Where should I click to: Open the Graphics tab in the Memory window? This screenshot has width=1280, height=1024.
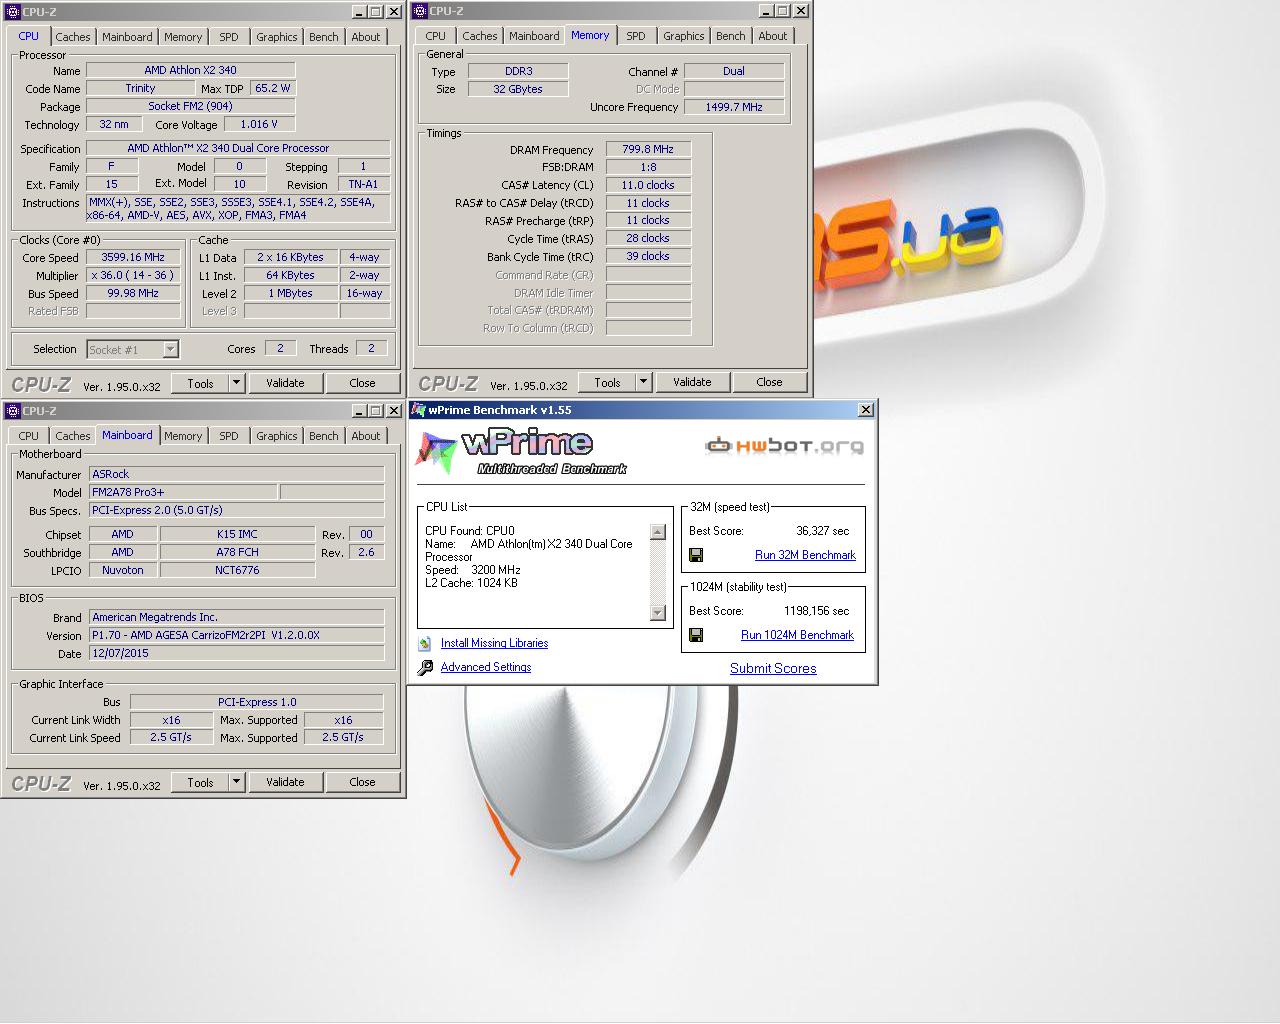pyautogui.click(x=684, y=36)
